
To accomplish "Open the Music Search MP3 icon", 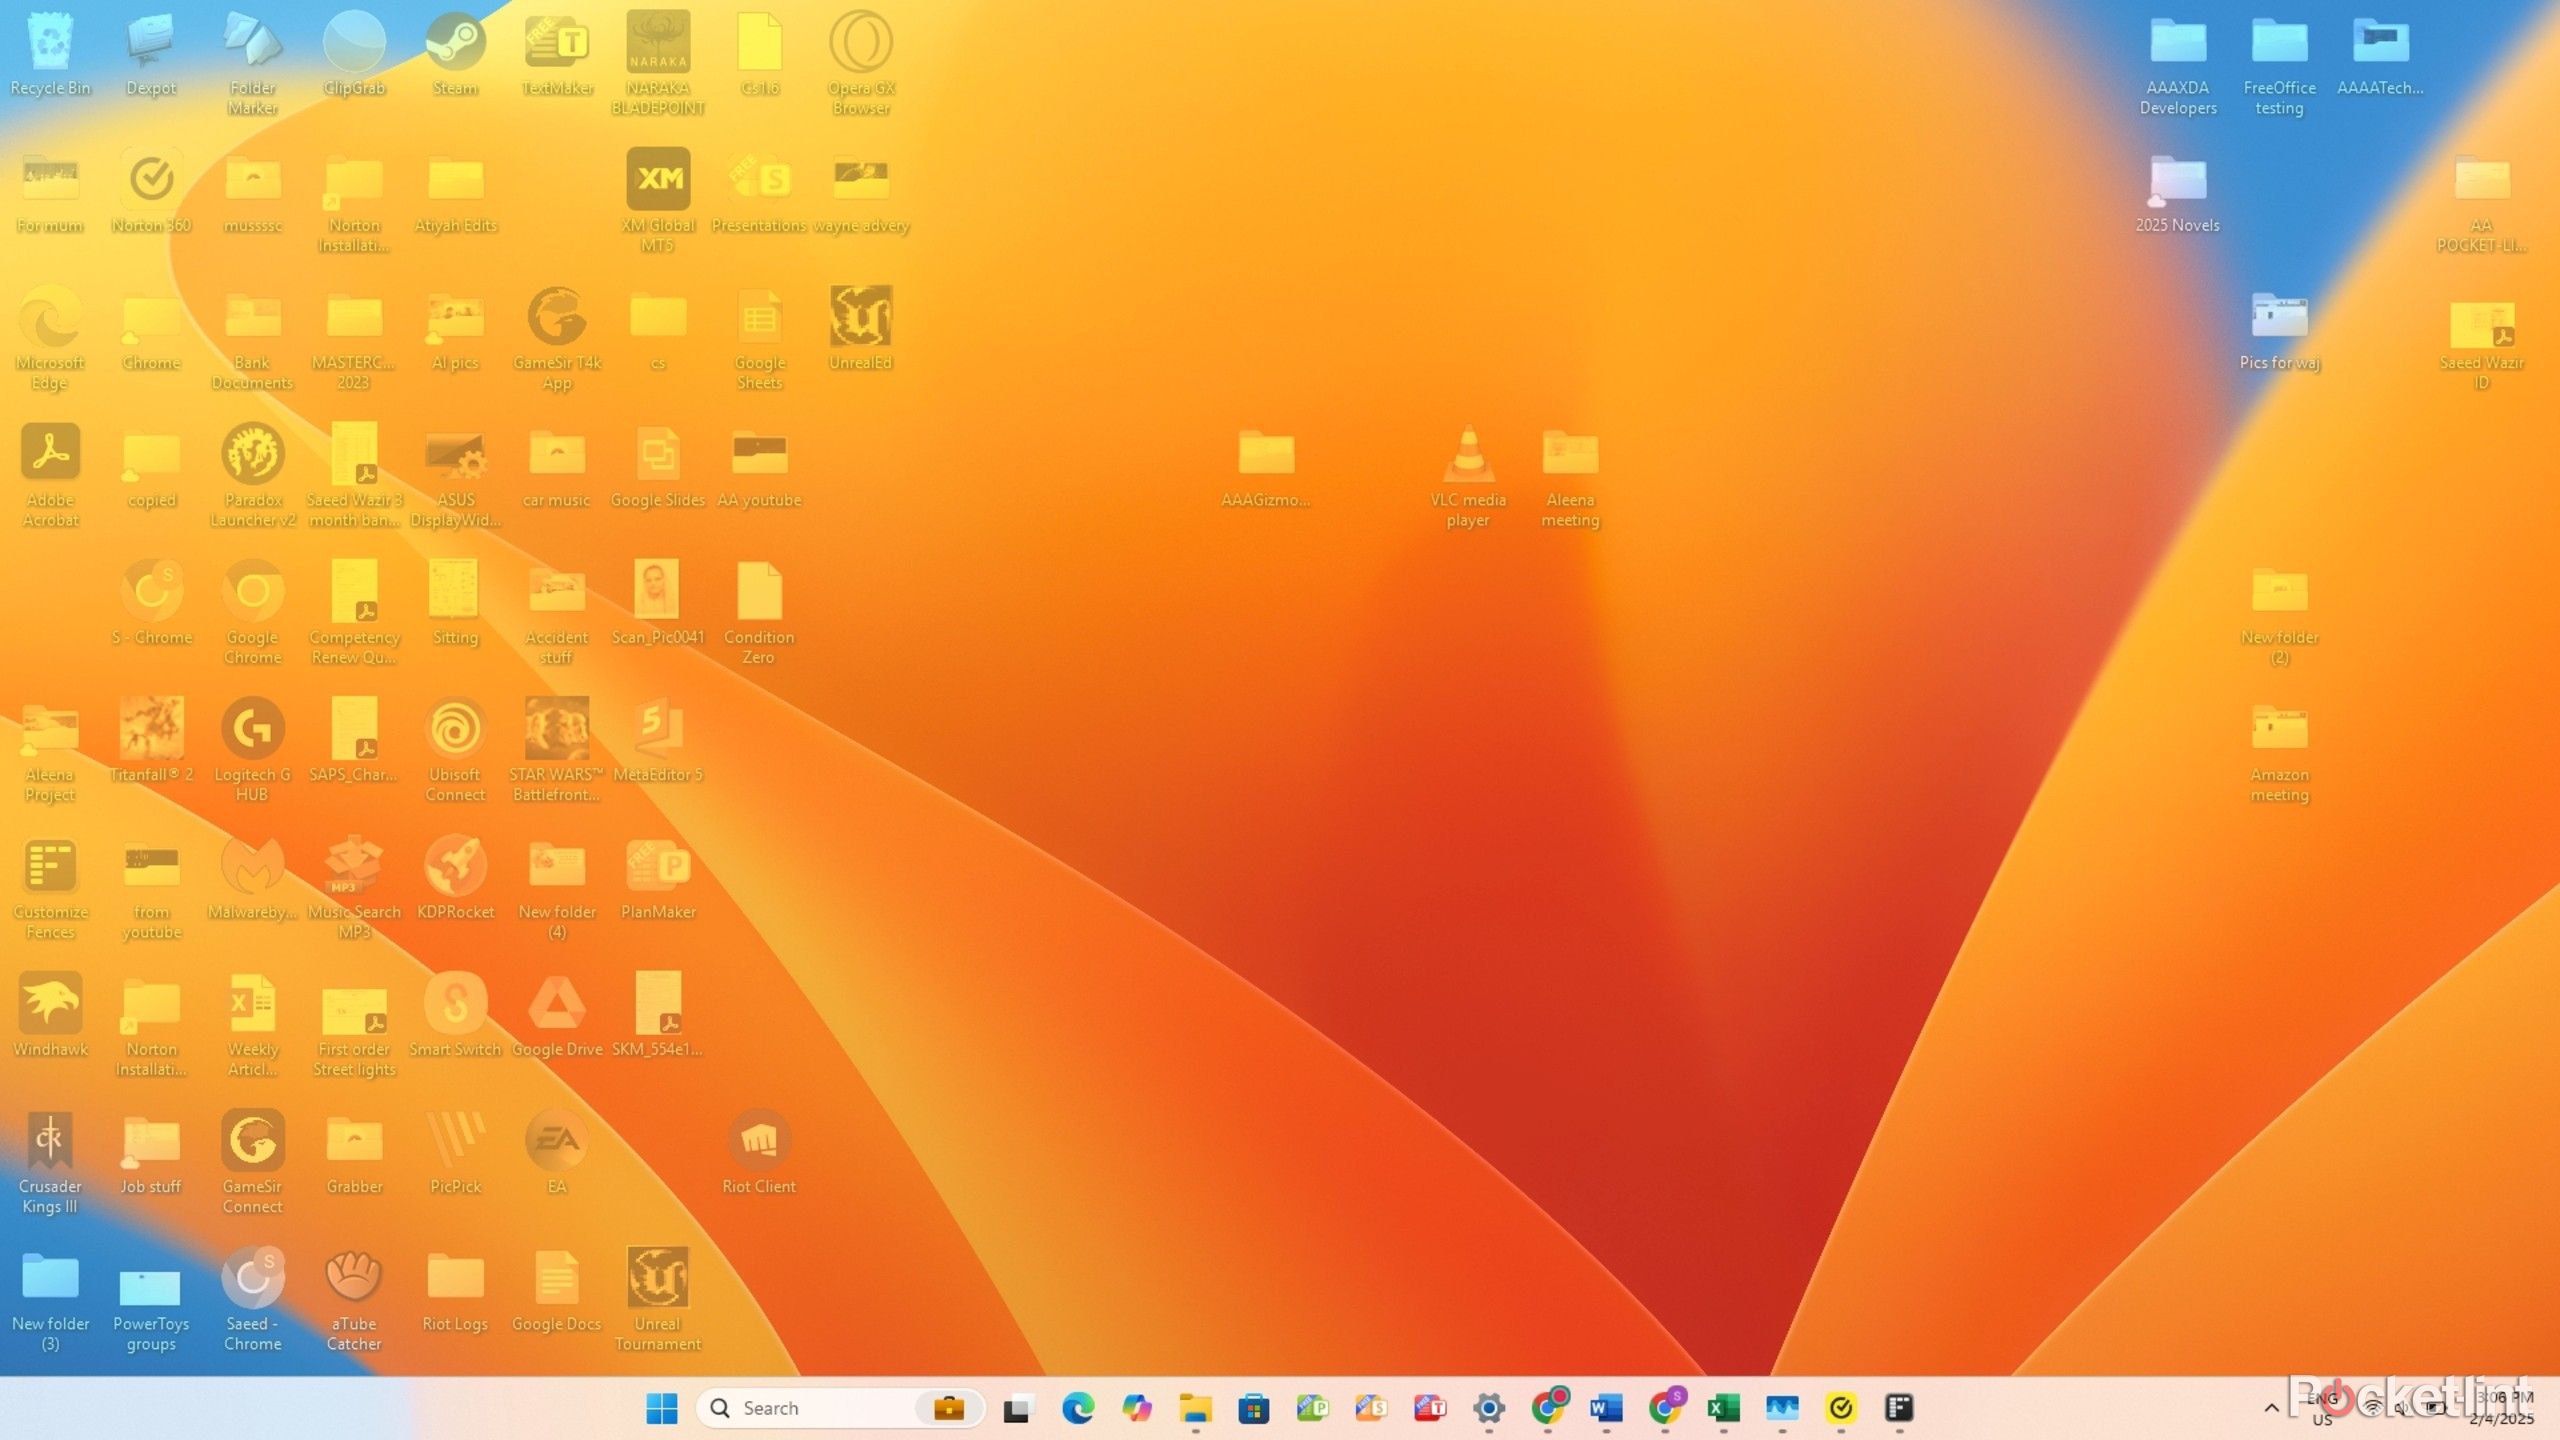I will (x=354, y=886).
